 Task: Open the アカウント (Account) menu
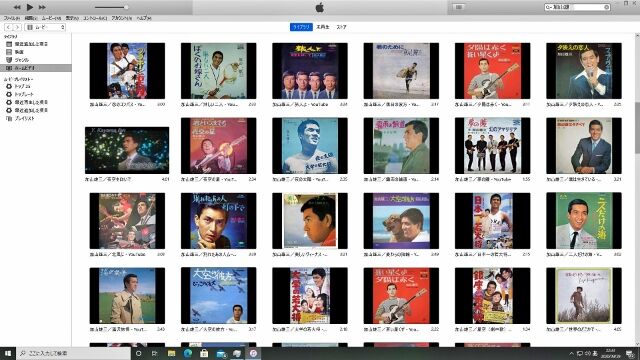(122, 18)
